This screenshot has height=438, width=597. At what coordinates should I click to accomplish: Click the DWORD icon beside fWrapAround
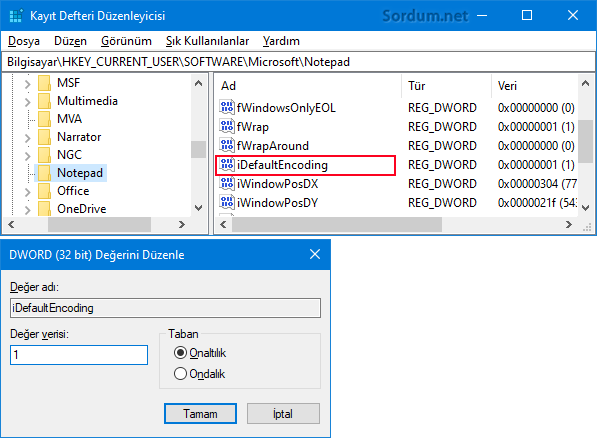point(227,145)
